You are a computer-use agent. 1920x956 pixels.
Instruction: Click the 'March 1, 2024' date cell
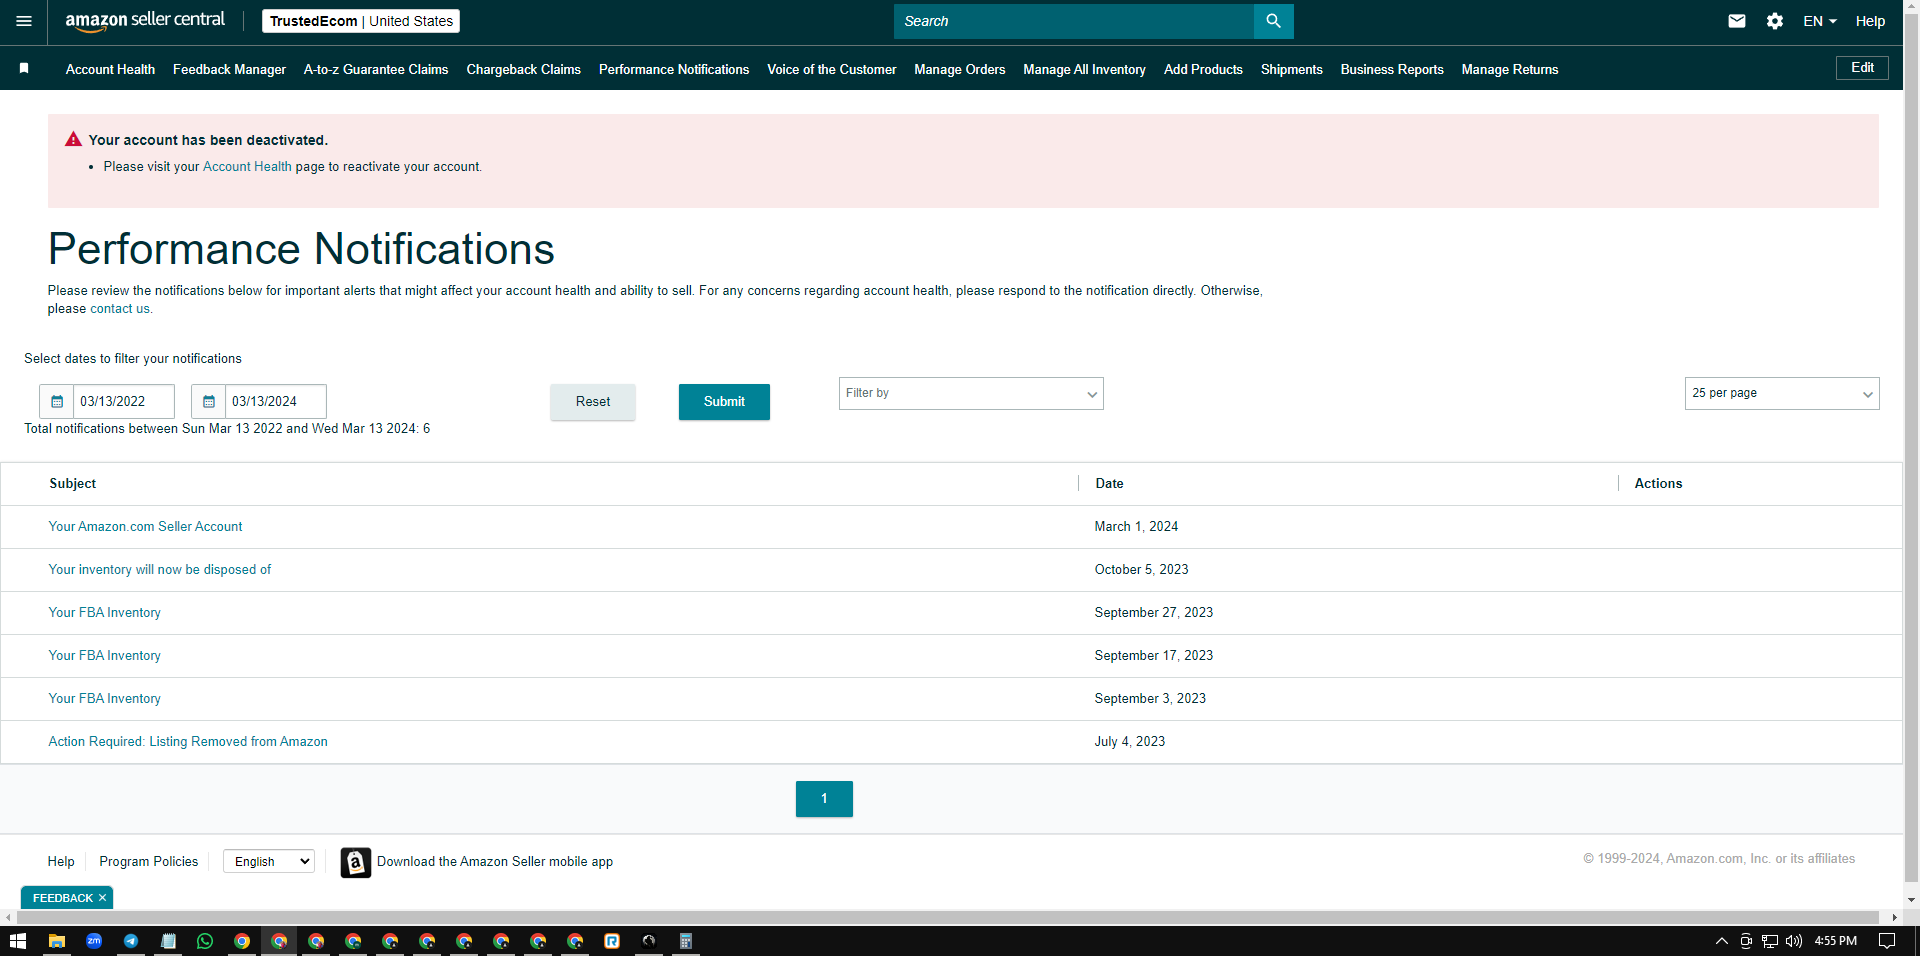pyautogui.click(x=1136, y=527)
